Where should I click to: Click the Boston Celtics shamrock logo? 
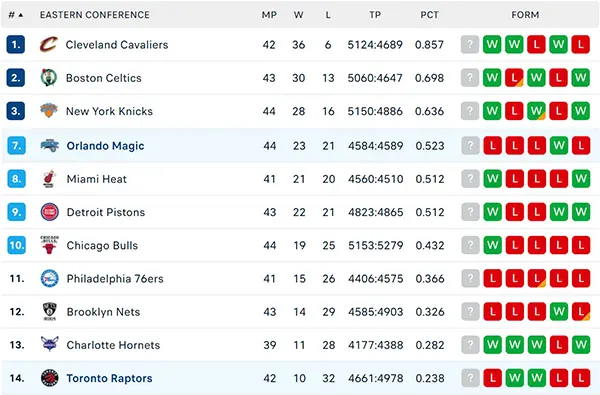[49, 78]
